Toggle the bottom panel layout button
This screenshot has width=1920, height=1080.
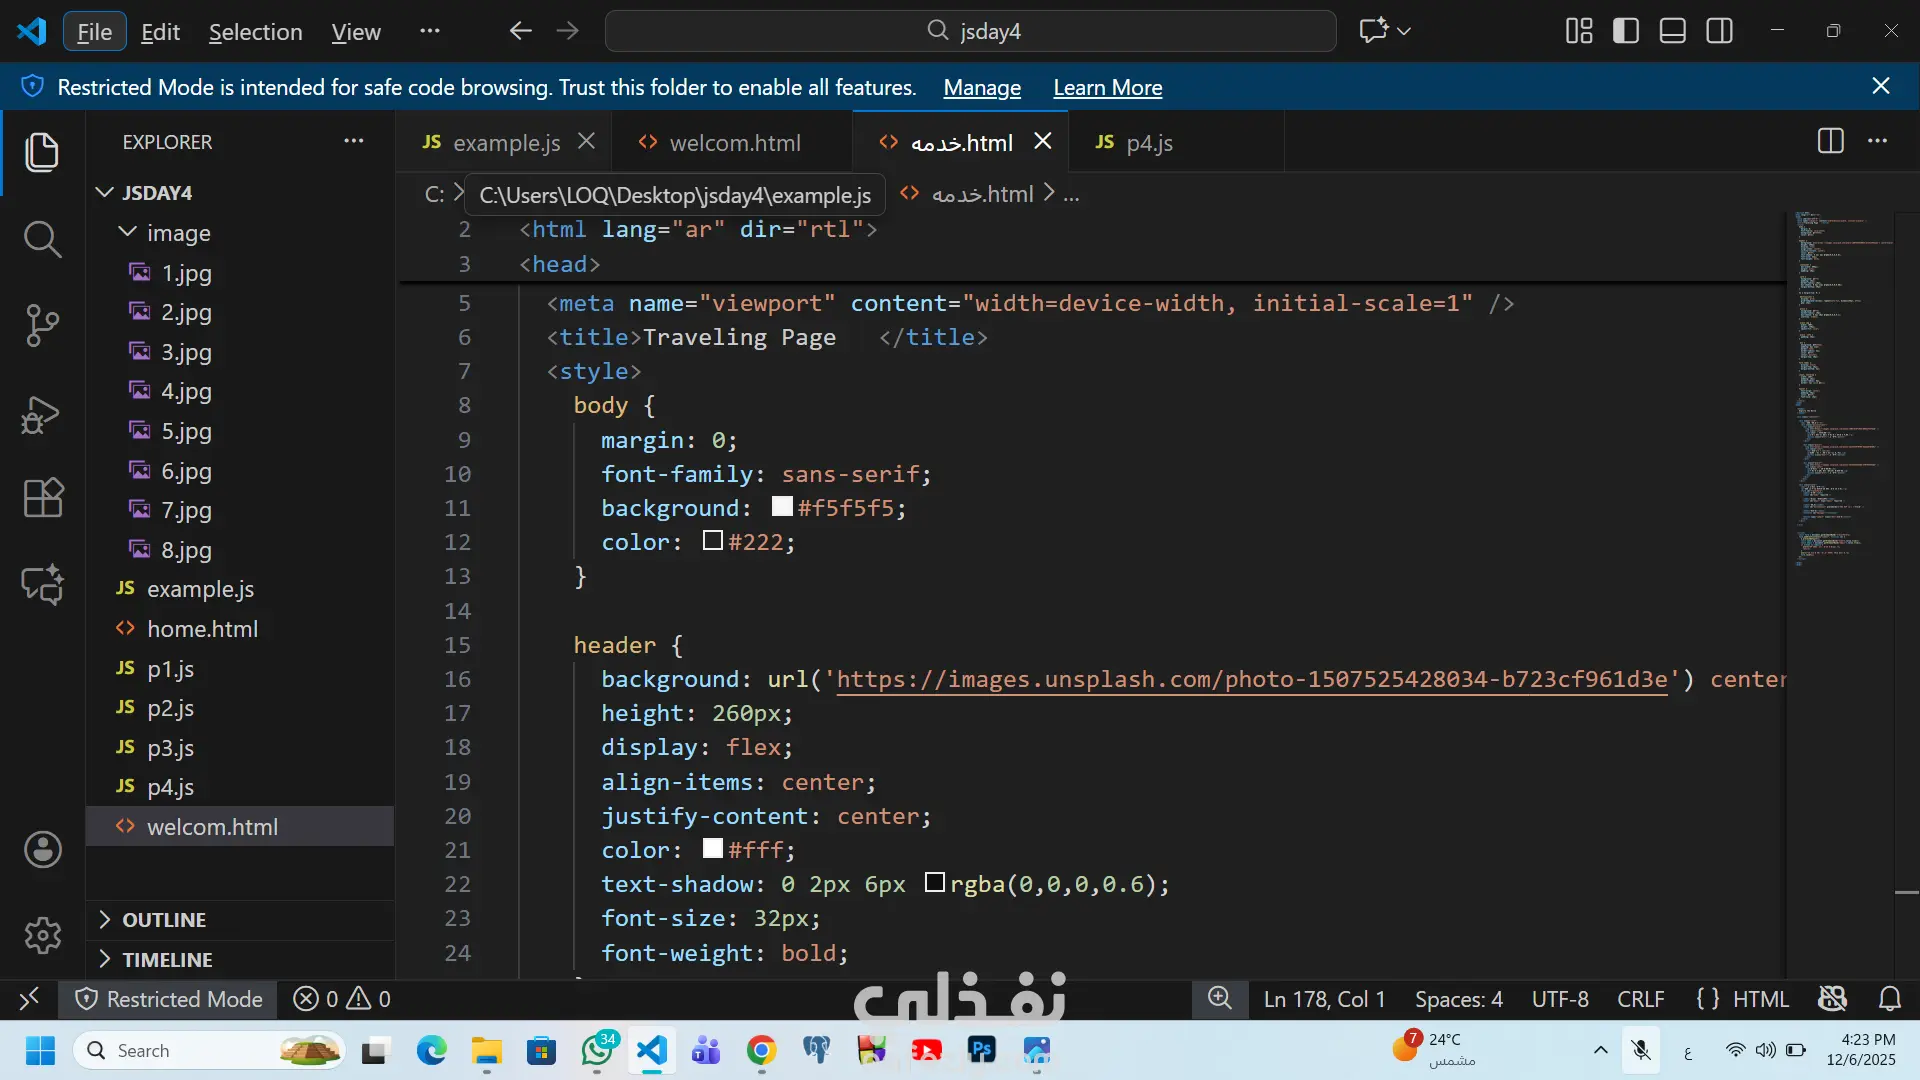coord(1673,31)
